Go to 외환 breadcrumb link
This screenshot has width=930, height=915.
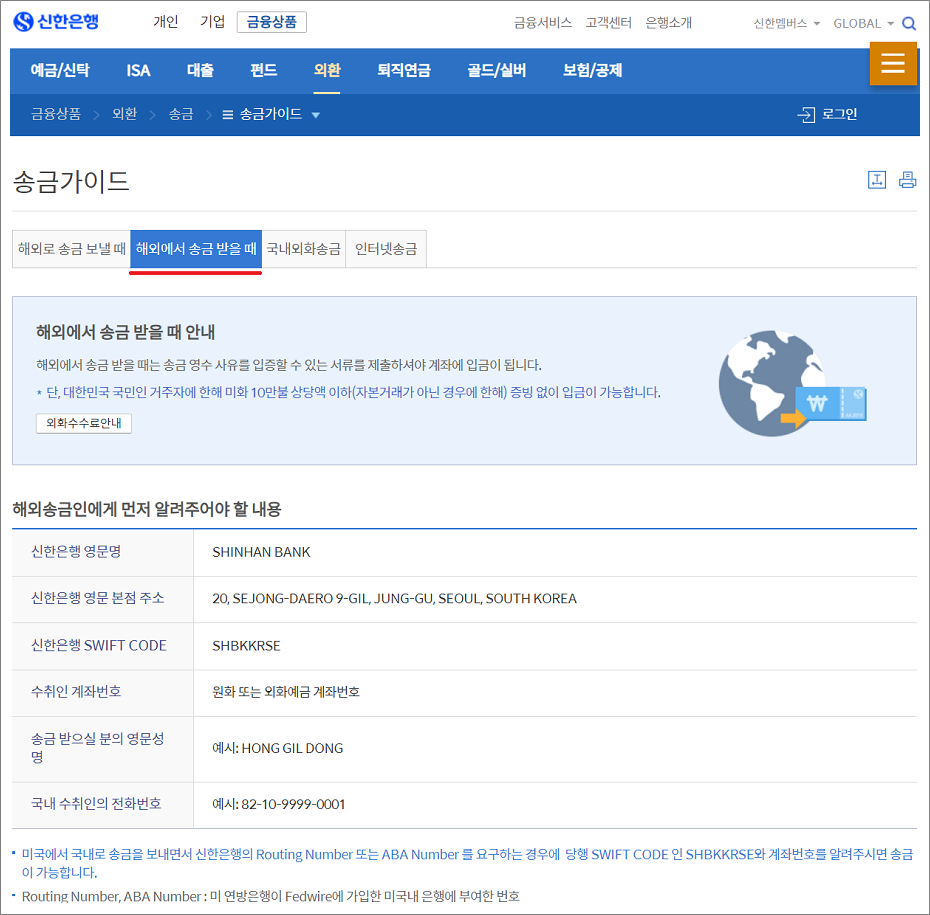pos(125,114)
